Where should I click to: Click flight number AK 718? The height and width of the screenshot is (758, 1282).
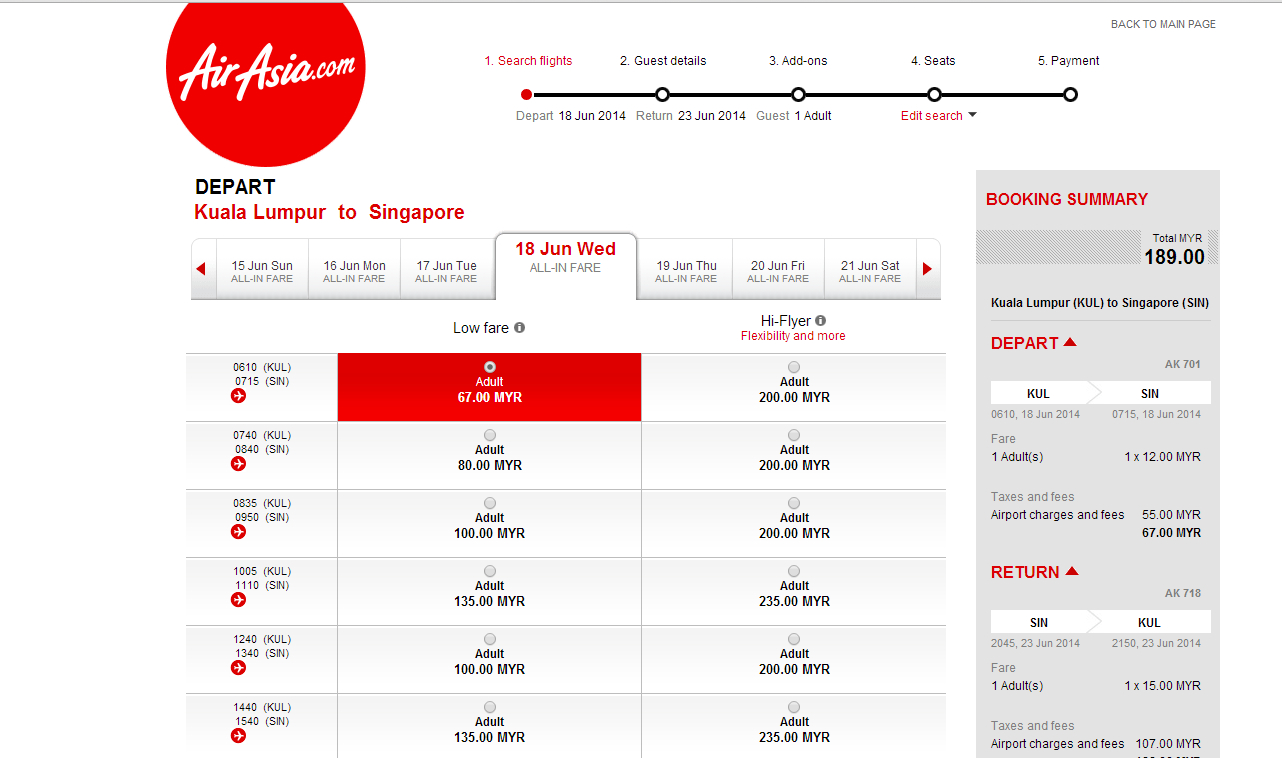point(1183,594)
